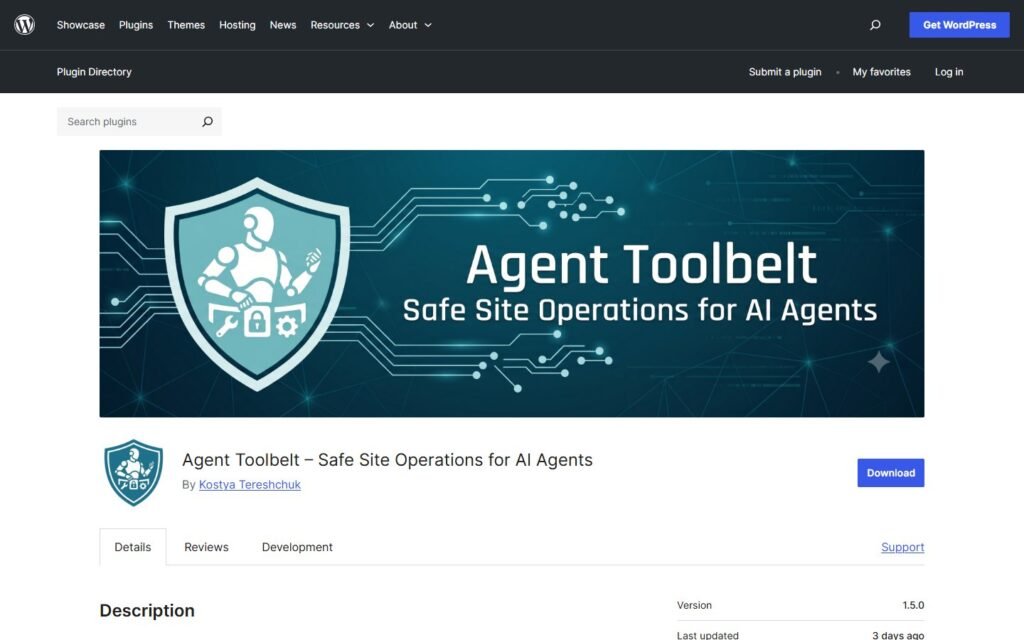Image resolution: width=1024 pixels, height=640 pixels.
Task: Open the Plugin Directory link
Action: click(94, 72)
